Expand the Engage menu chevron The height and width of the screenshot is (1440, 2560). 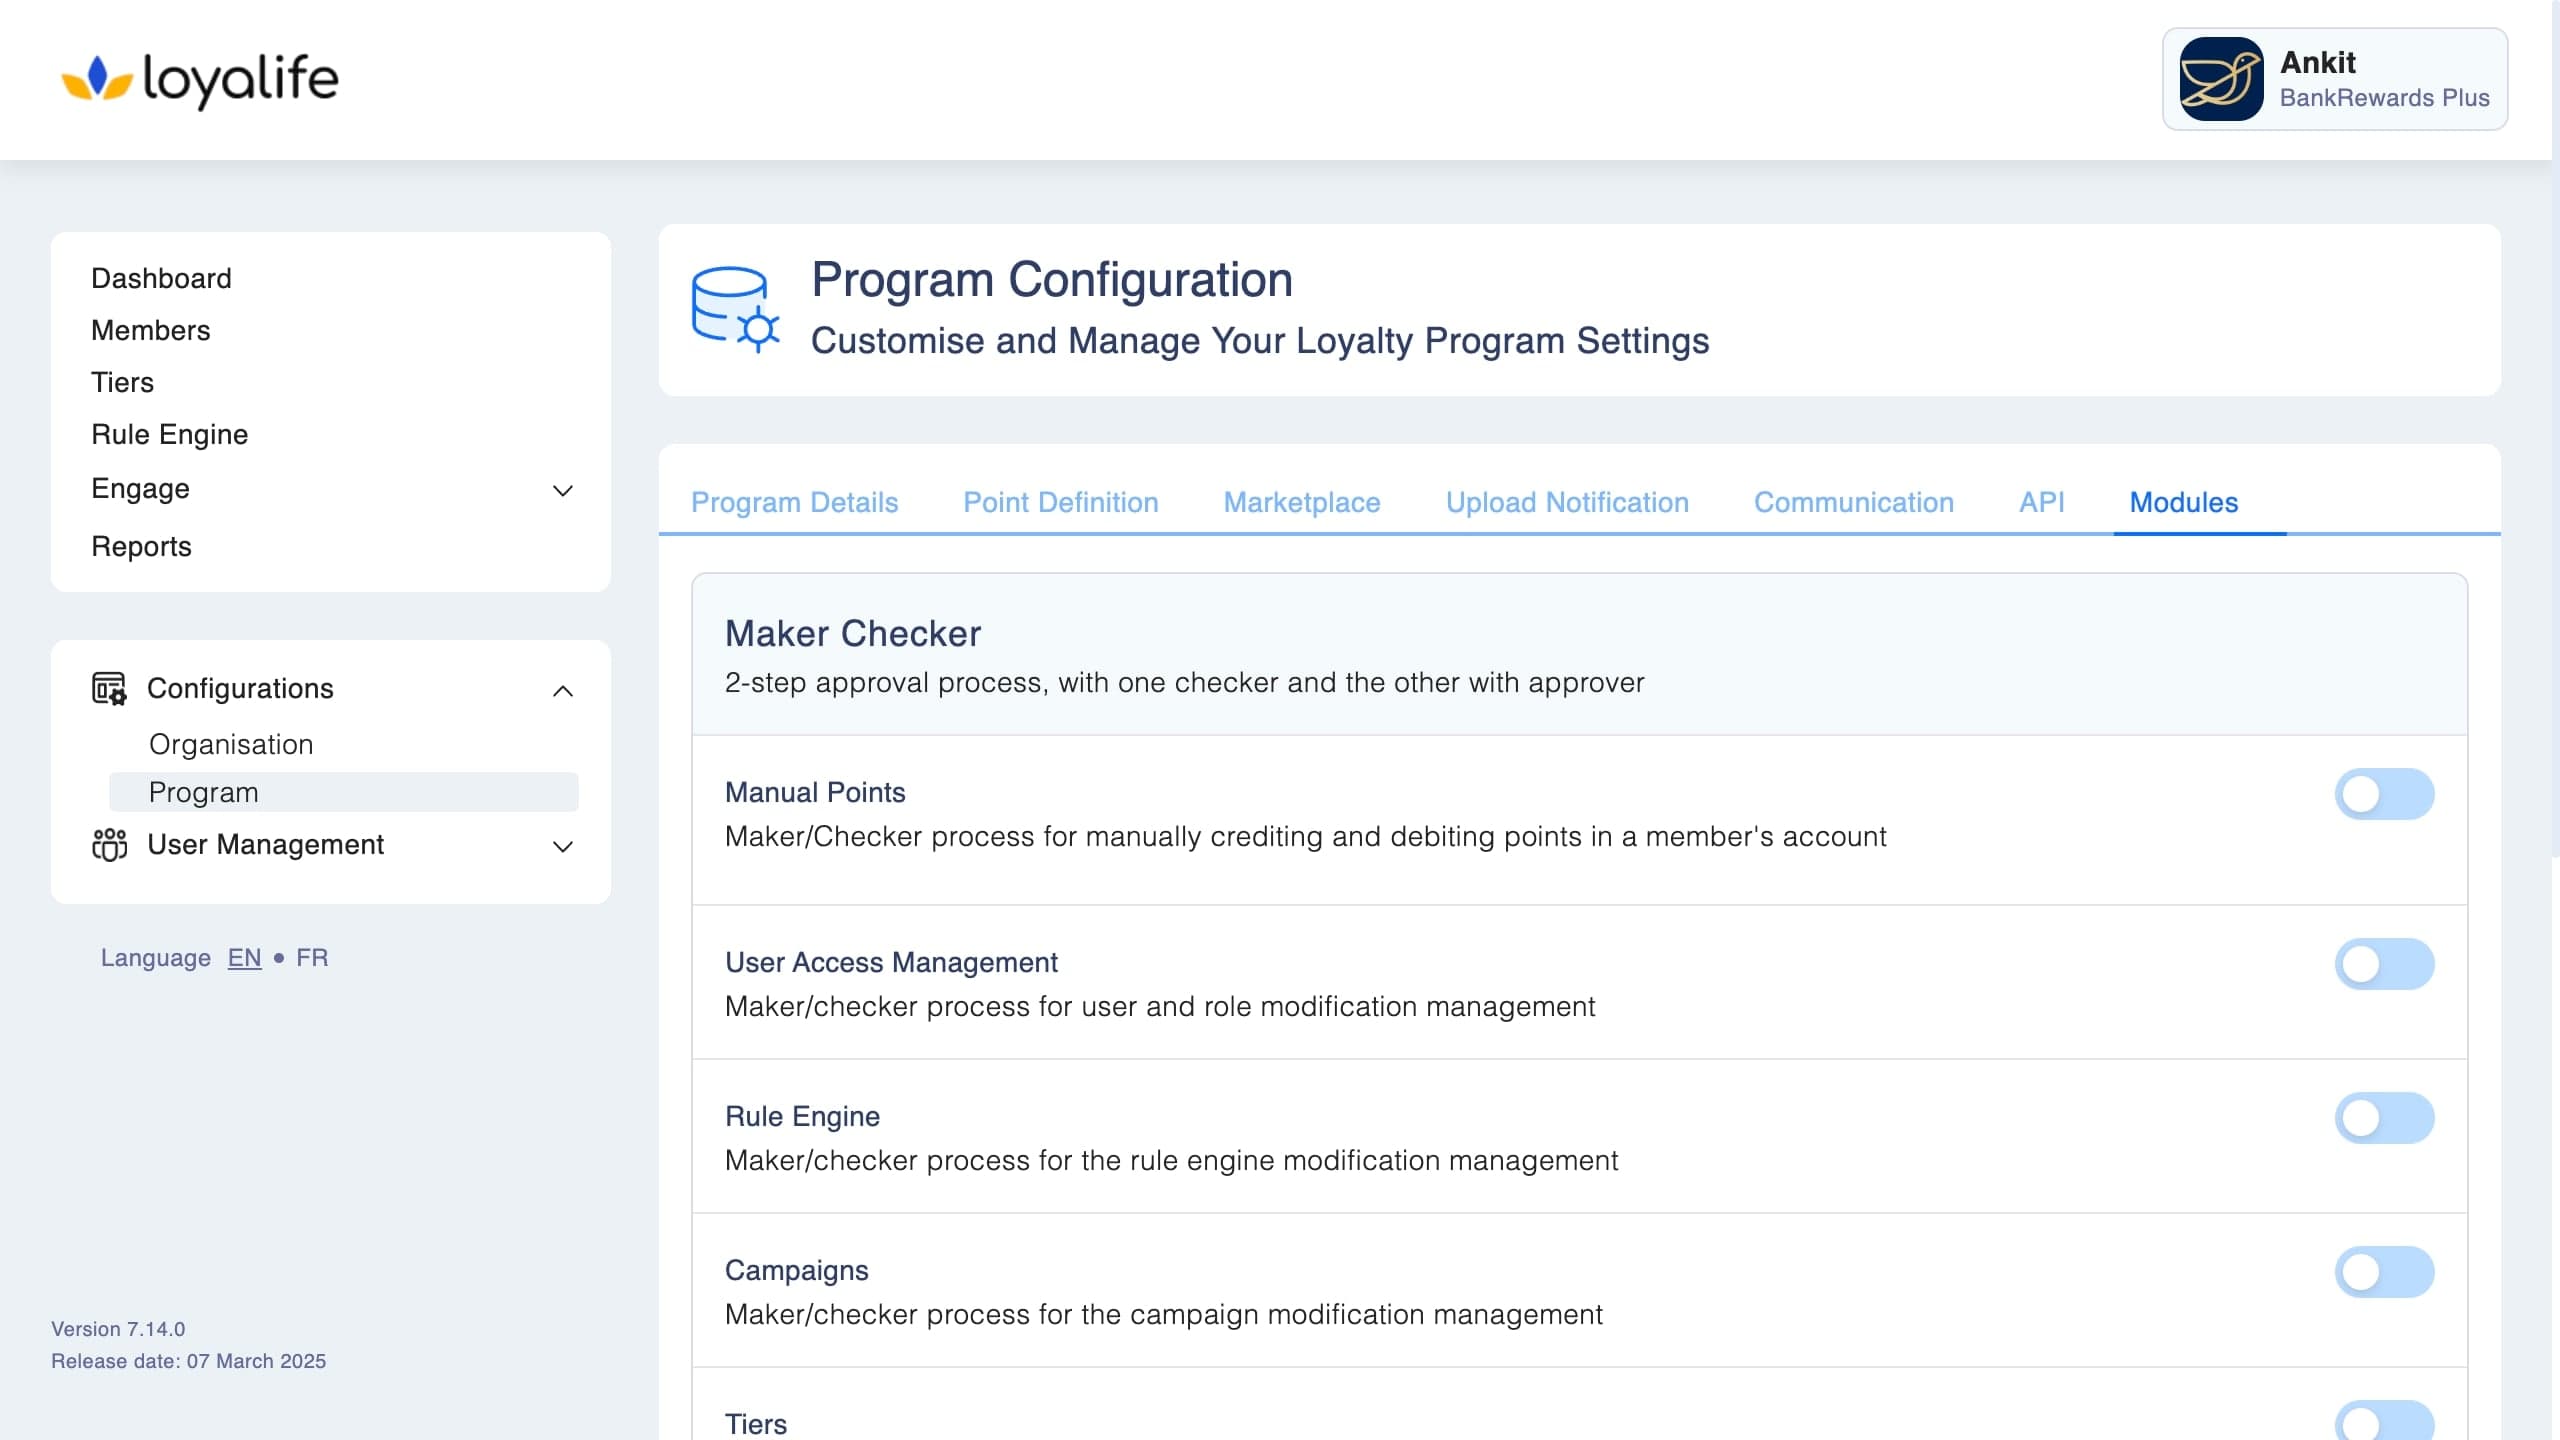tap(563, 490)
